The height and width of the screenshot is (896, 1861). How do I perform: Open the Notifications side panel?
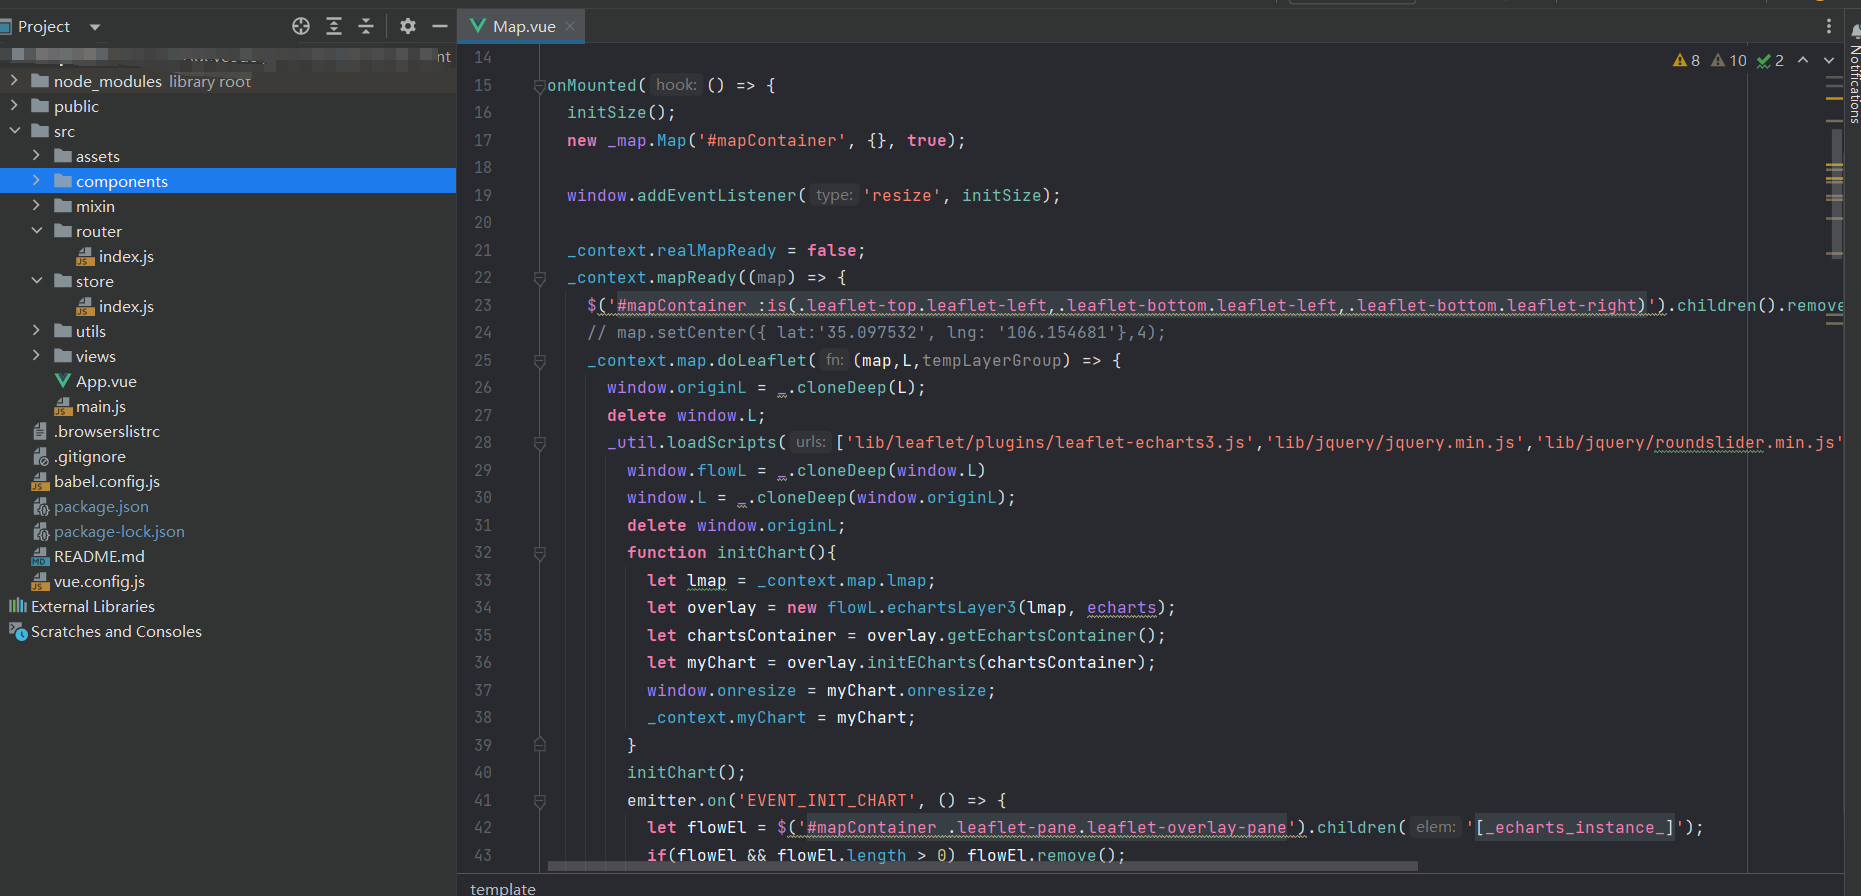(1854, 75)
